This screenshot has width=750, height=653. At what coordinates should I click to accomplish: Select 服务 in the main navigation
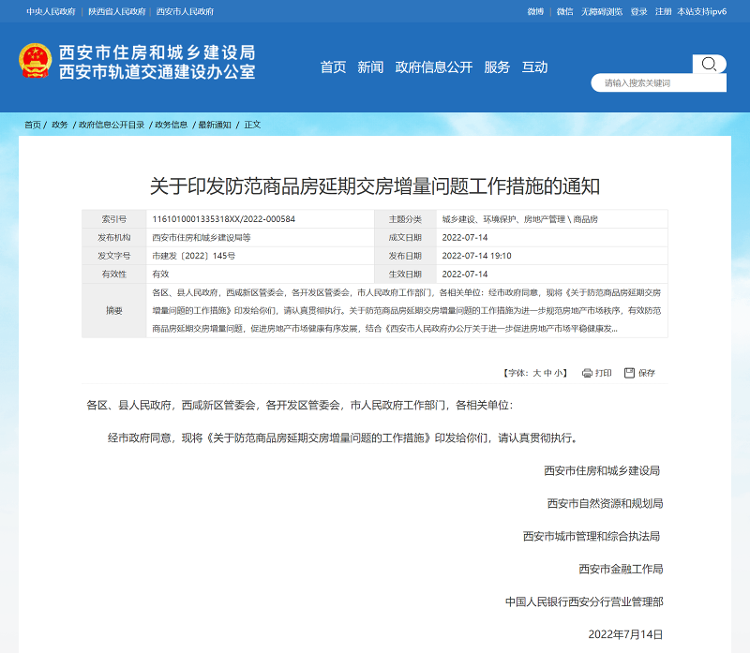(497, 67)
